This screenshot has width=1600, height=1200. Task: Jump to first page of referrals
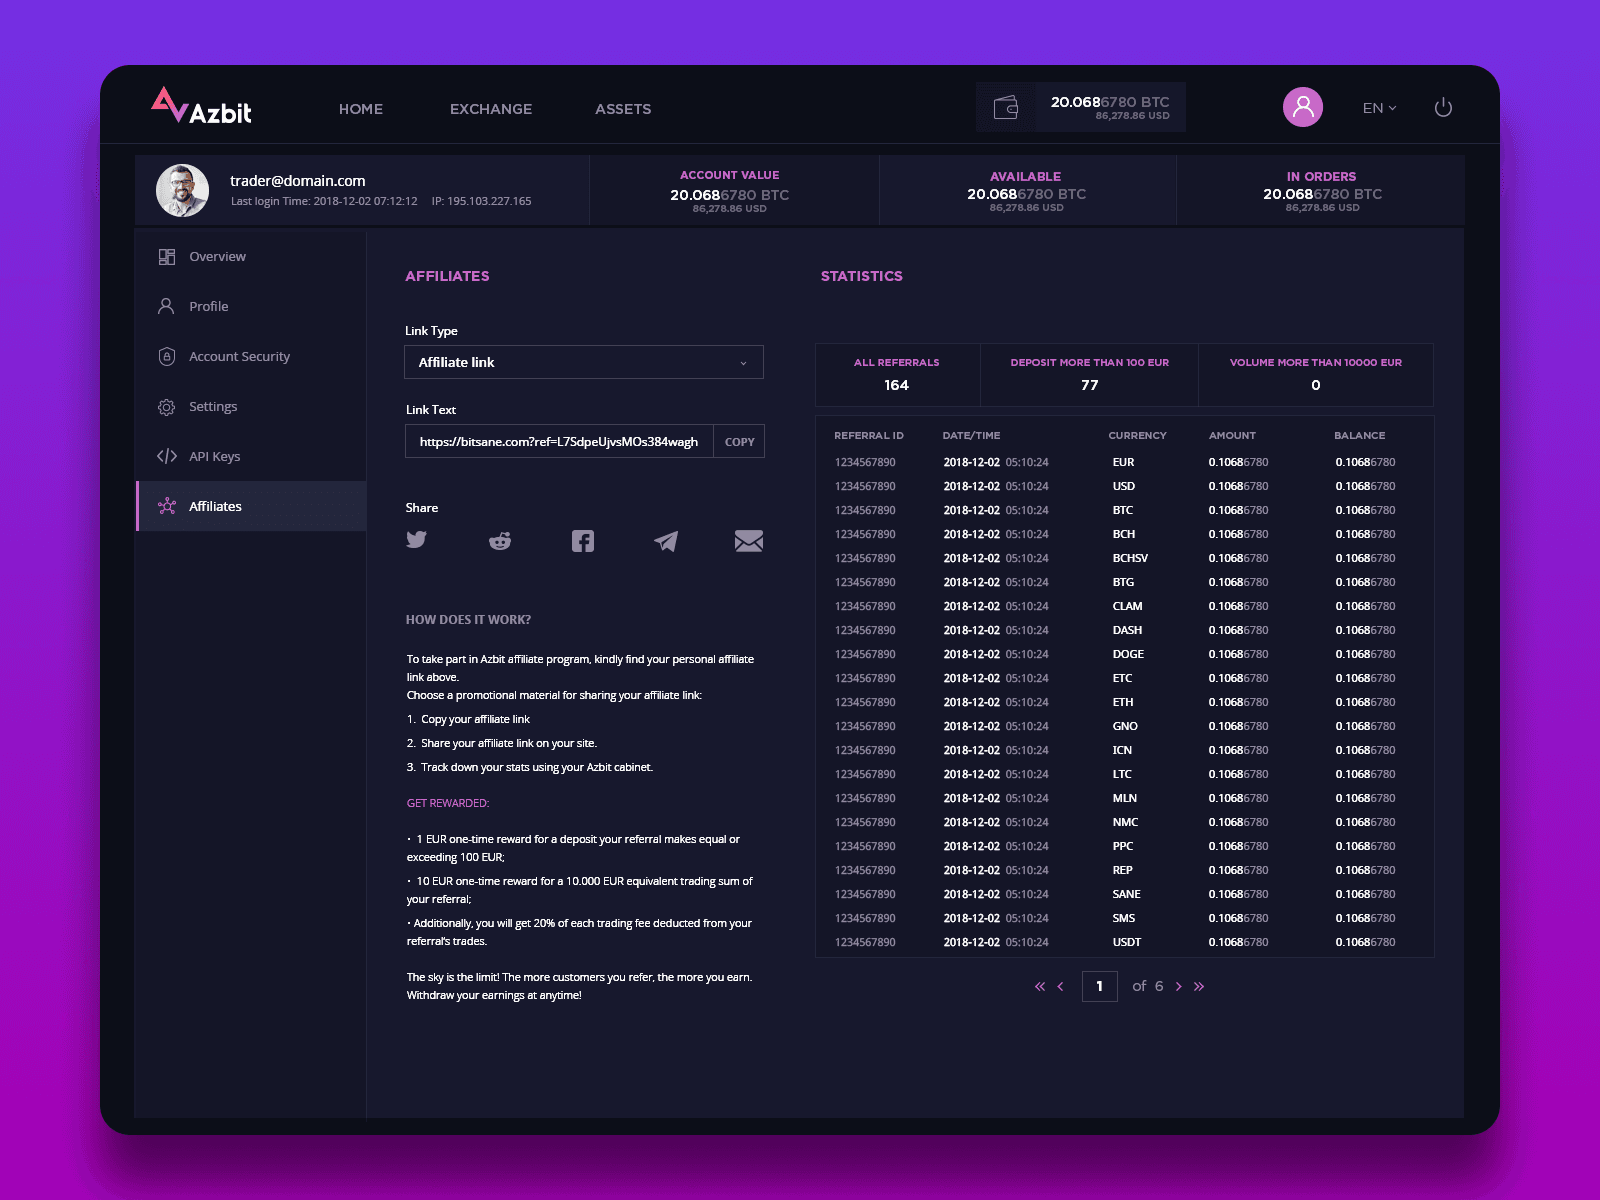pyautogui.click(x=1040, y=987)
